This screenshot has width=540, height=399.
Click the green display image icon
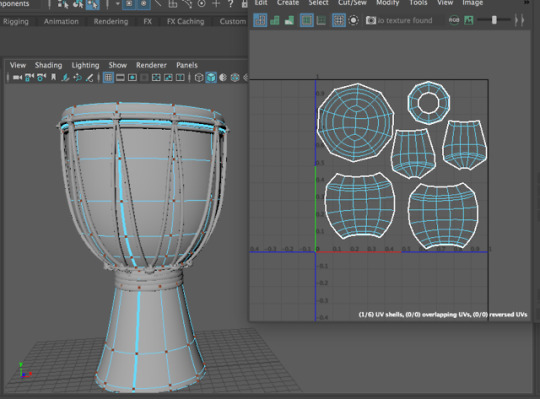click(x=468, y=20)
